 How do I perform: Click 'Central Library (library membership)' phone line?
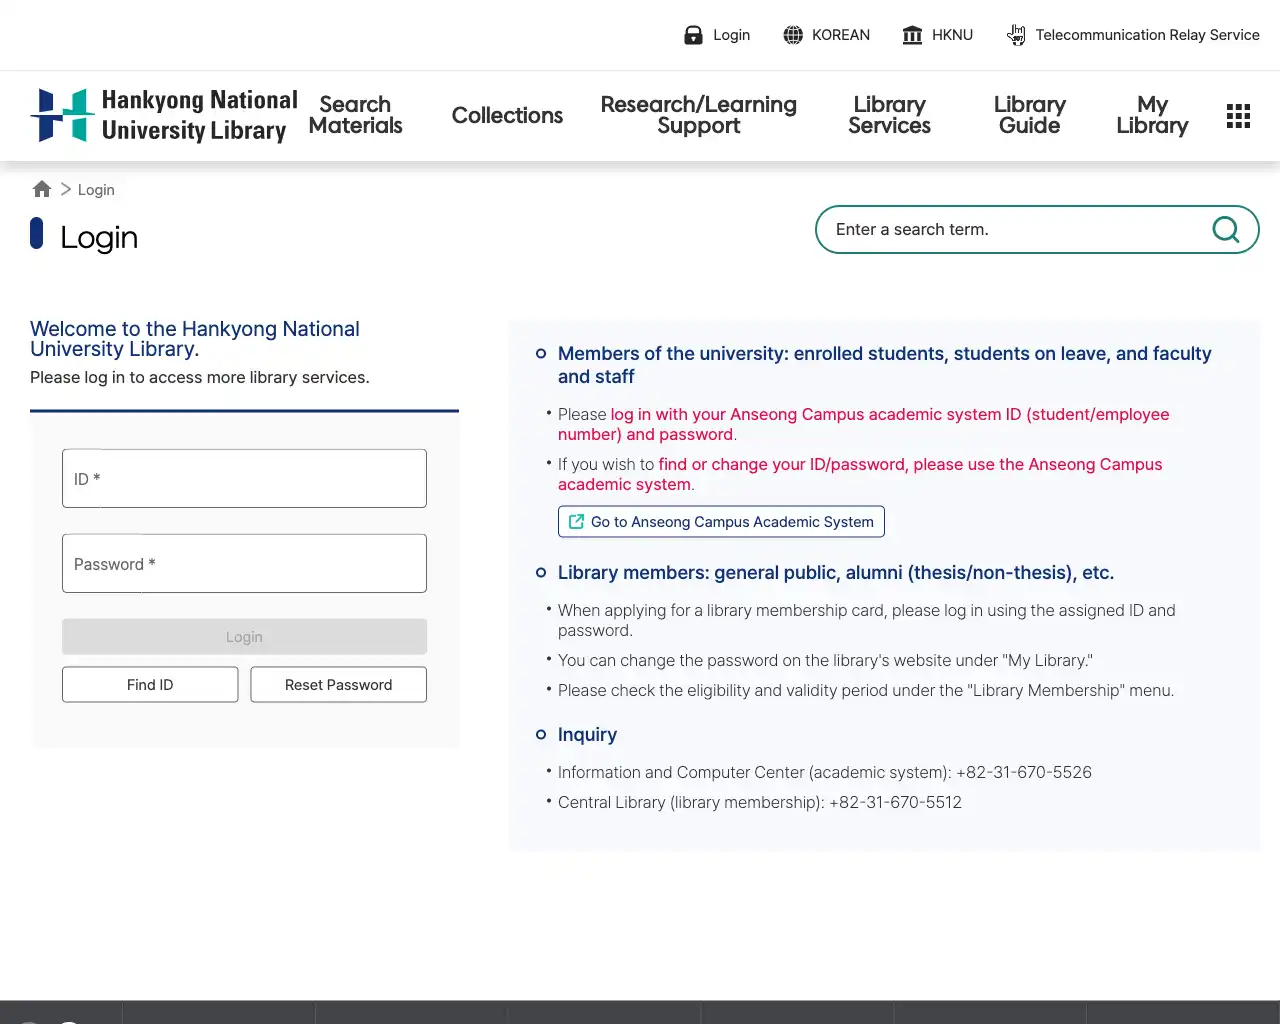coord(760,802)
